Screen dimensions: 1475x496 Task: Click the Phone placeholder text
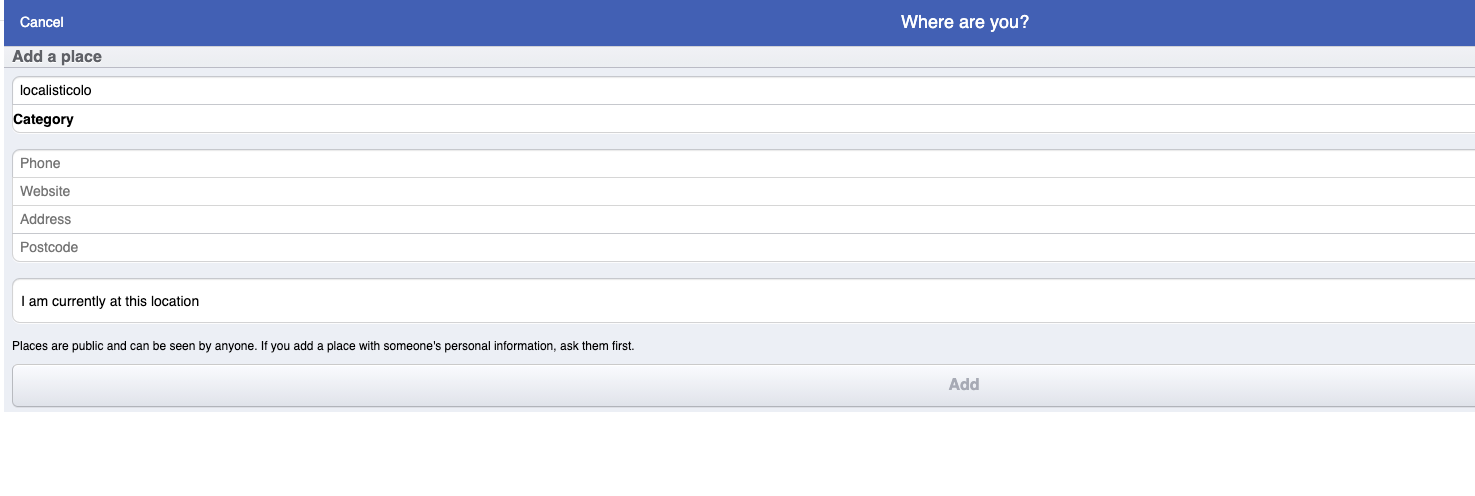40,163
